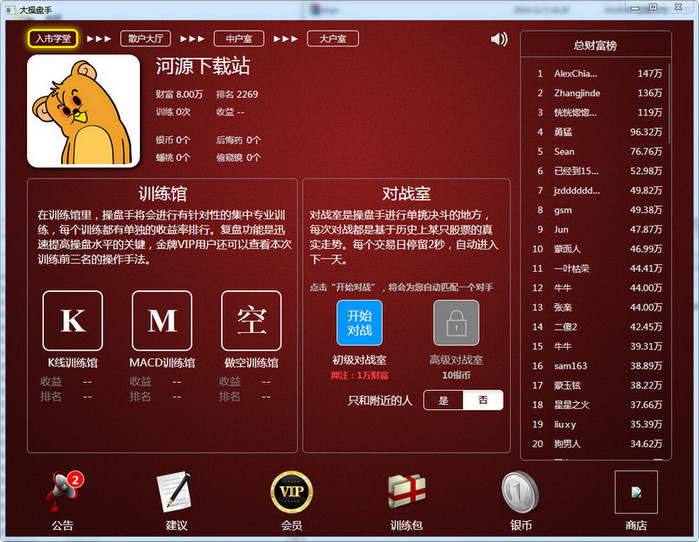
Task: Click the bear avatar picture
Action: [83, 111]
